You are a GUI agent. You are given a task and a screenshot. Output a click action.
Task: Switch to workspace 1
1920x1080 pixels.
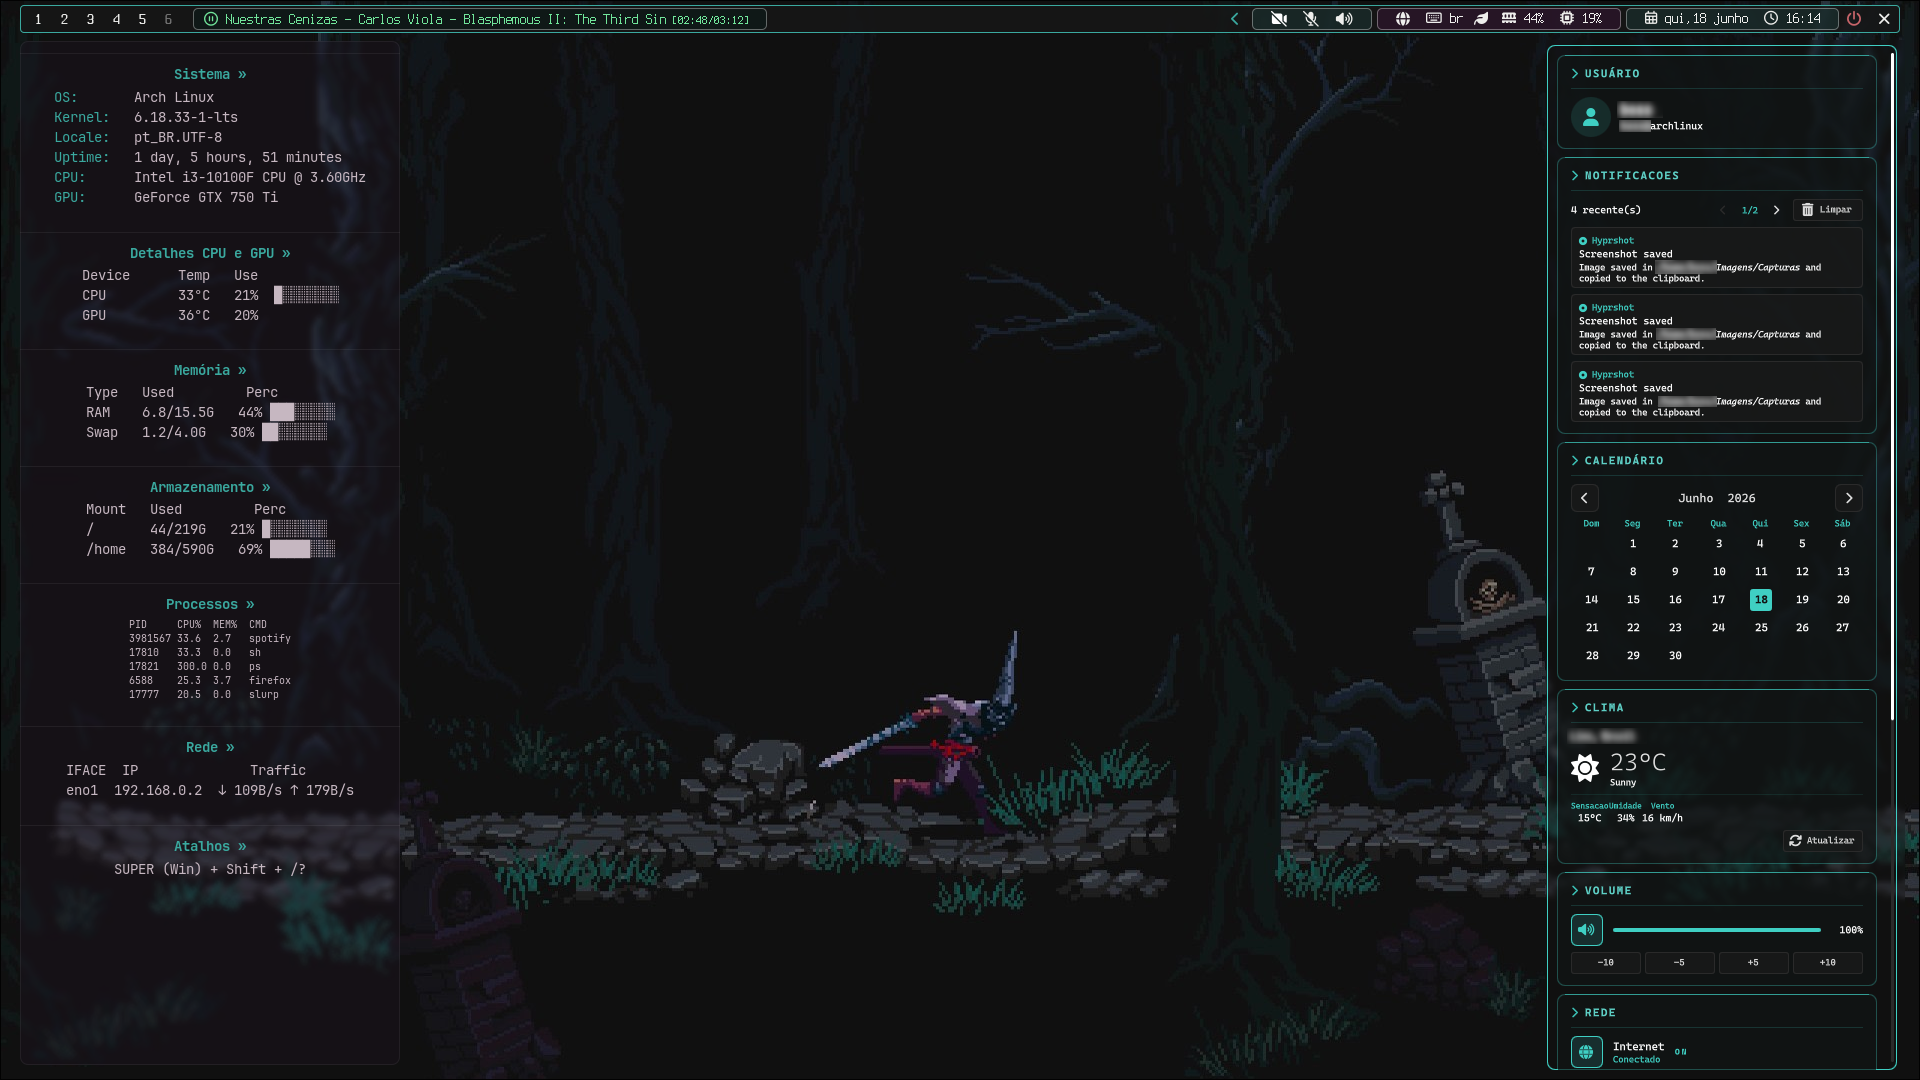tap(38, 19)
